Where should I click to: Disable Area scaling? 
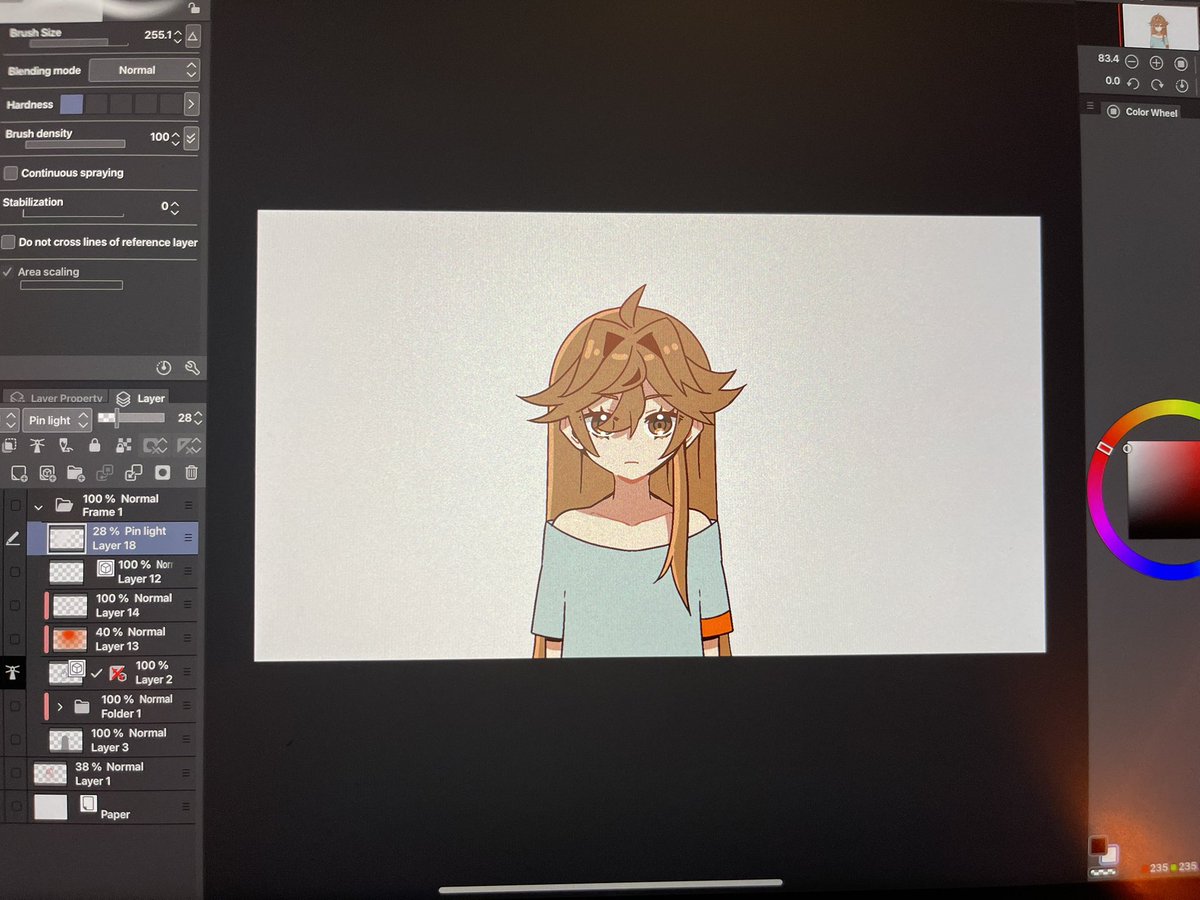click(8, 270)
